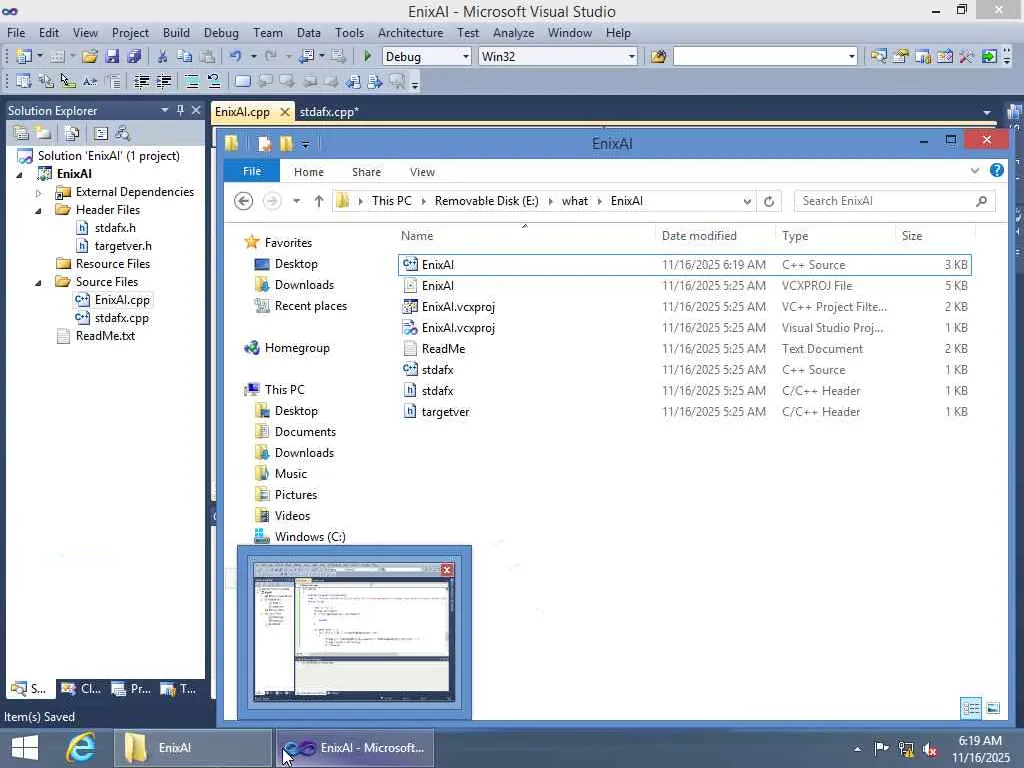Open File Explorer help question mark
1024x768 pixels.
pos(997,170)
